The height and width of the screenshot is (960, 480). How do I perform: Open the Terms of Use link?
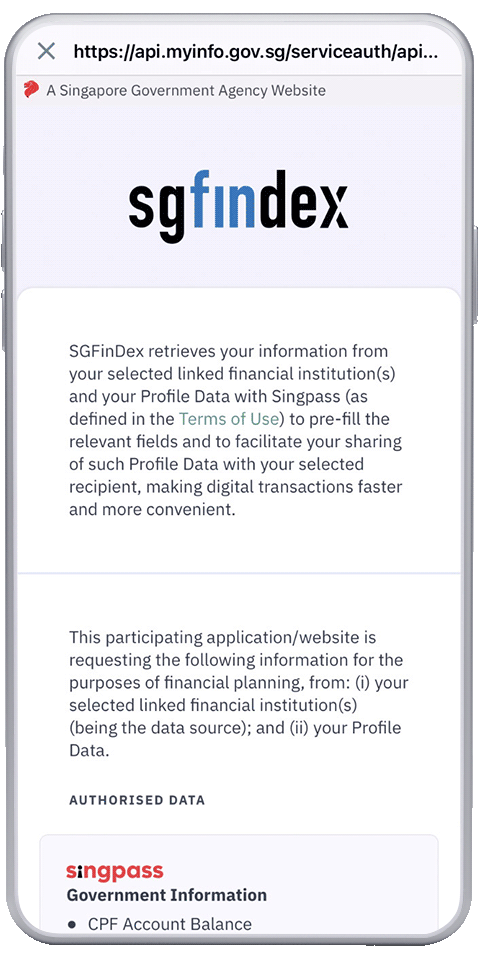[x=228, y=419]
